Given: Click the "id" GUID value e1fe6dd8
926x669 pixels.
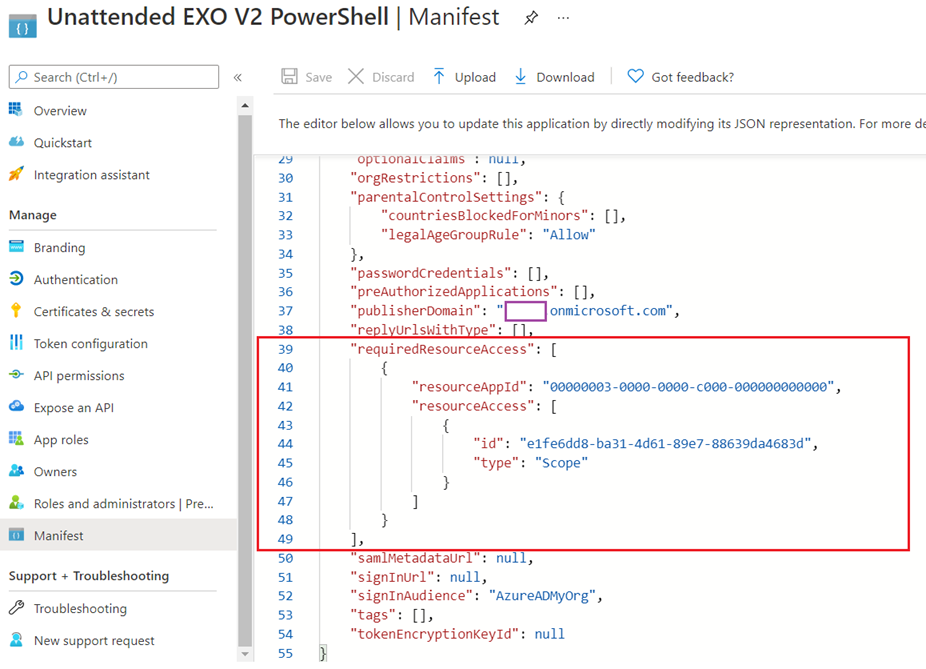Looking at the screenshot, I should pos(665,443).
